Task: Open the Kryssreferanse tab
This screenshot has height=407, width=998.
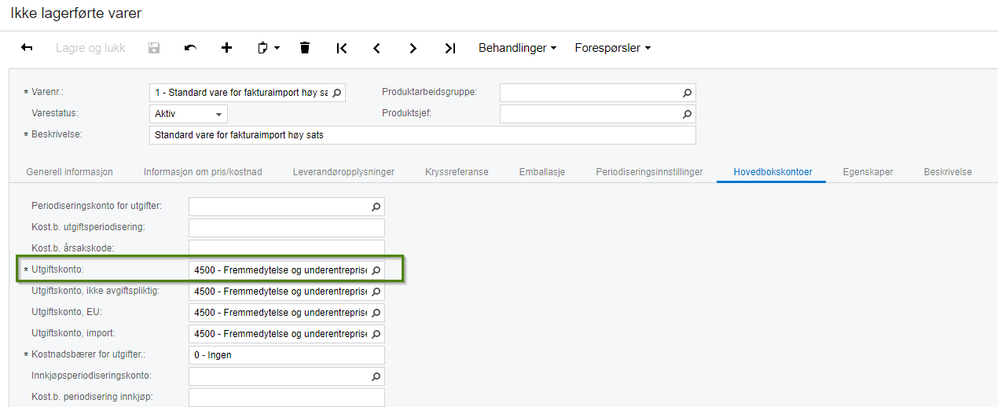Action: (x=457, y=172)
